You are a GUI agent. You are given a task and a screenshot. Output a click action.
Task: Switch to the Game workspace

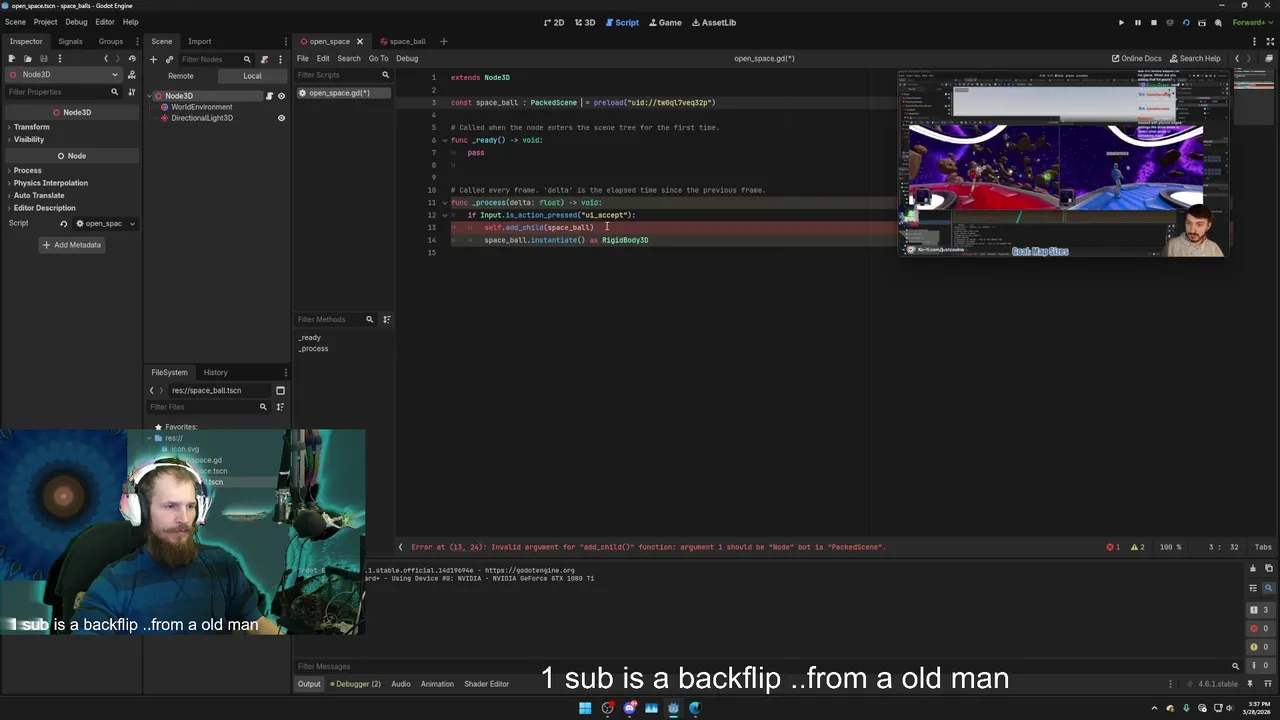(665, 22)
